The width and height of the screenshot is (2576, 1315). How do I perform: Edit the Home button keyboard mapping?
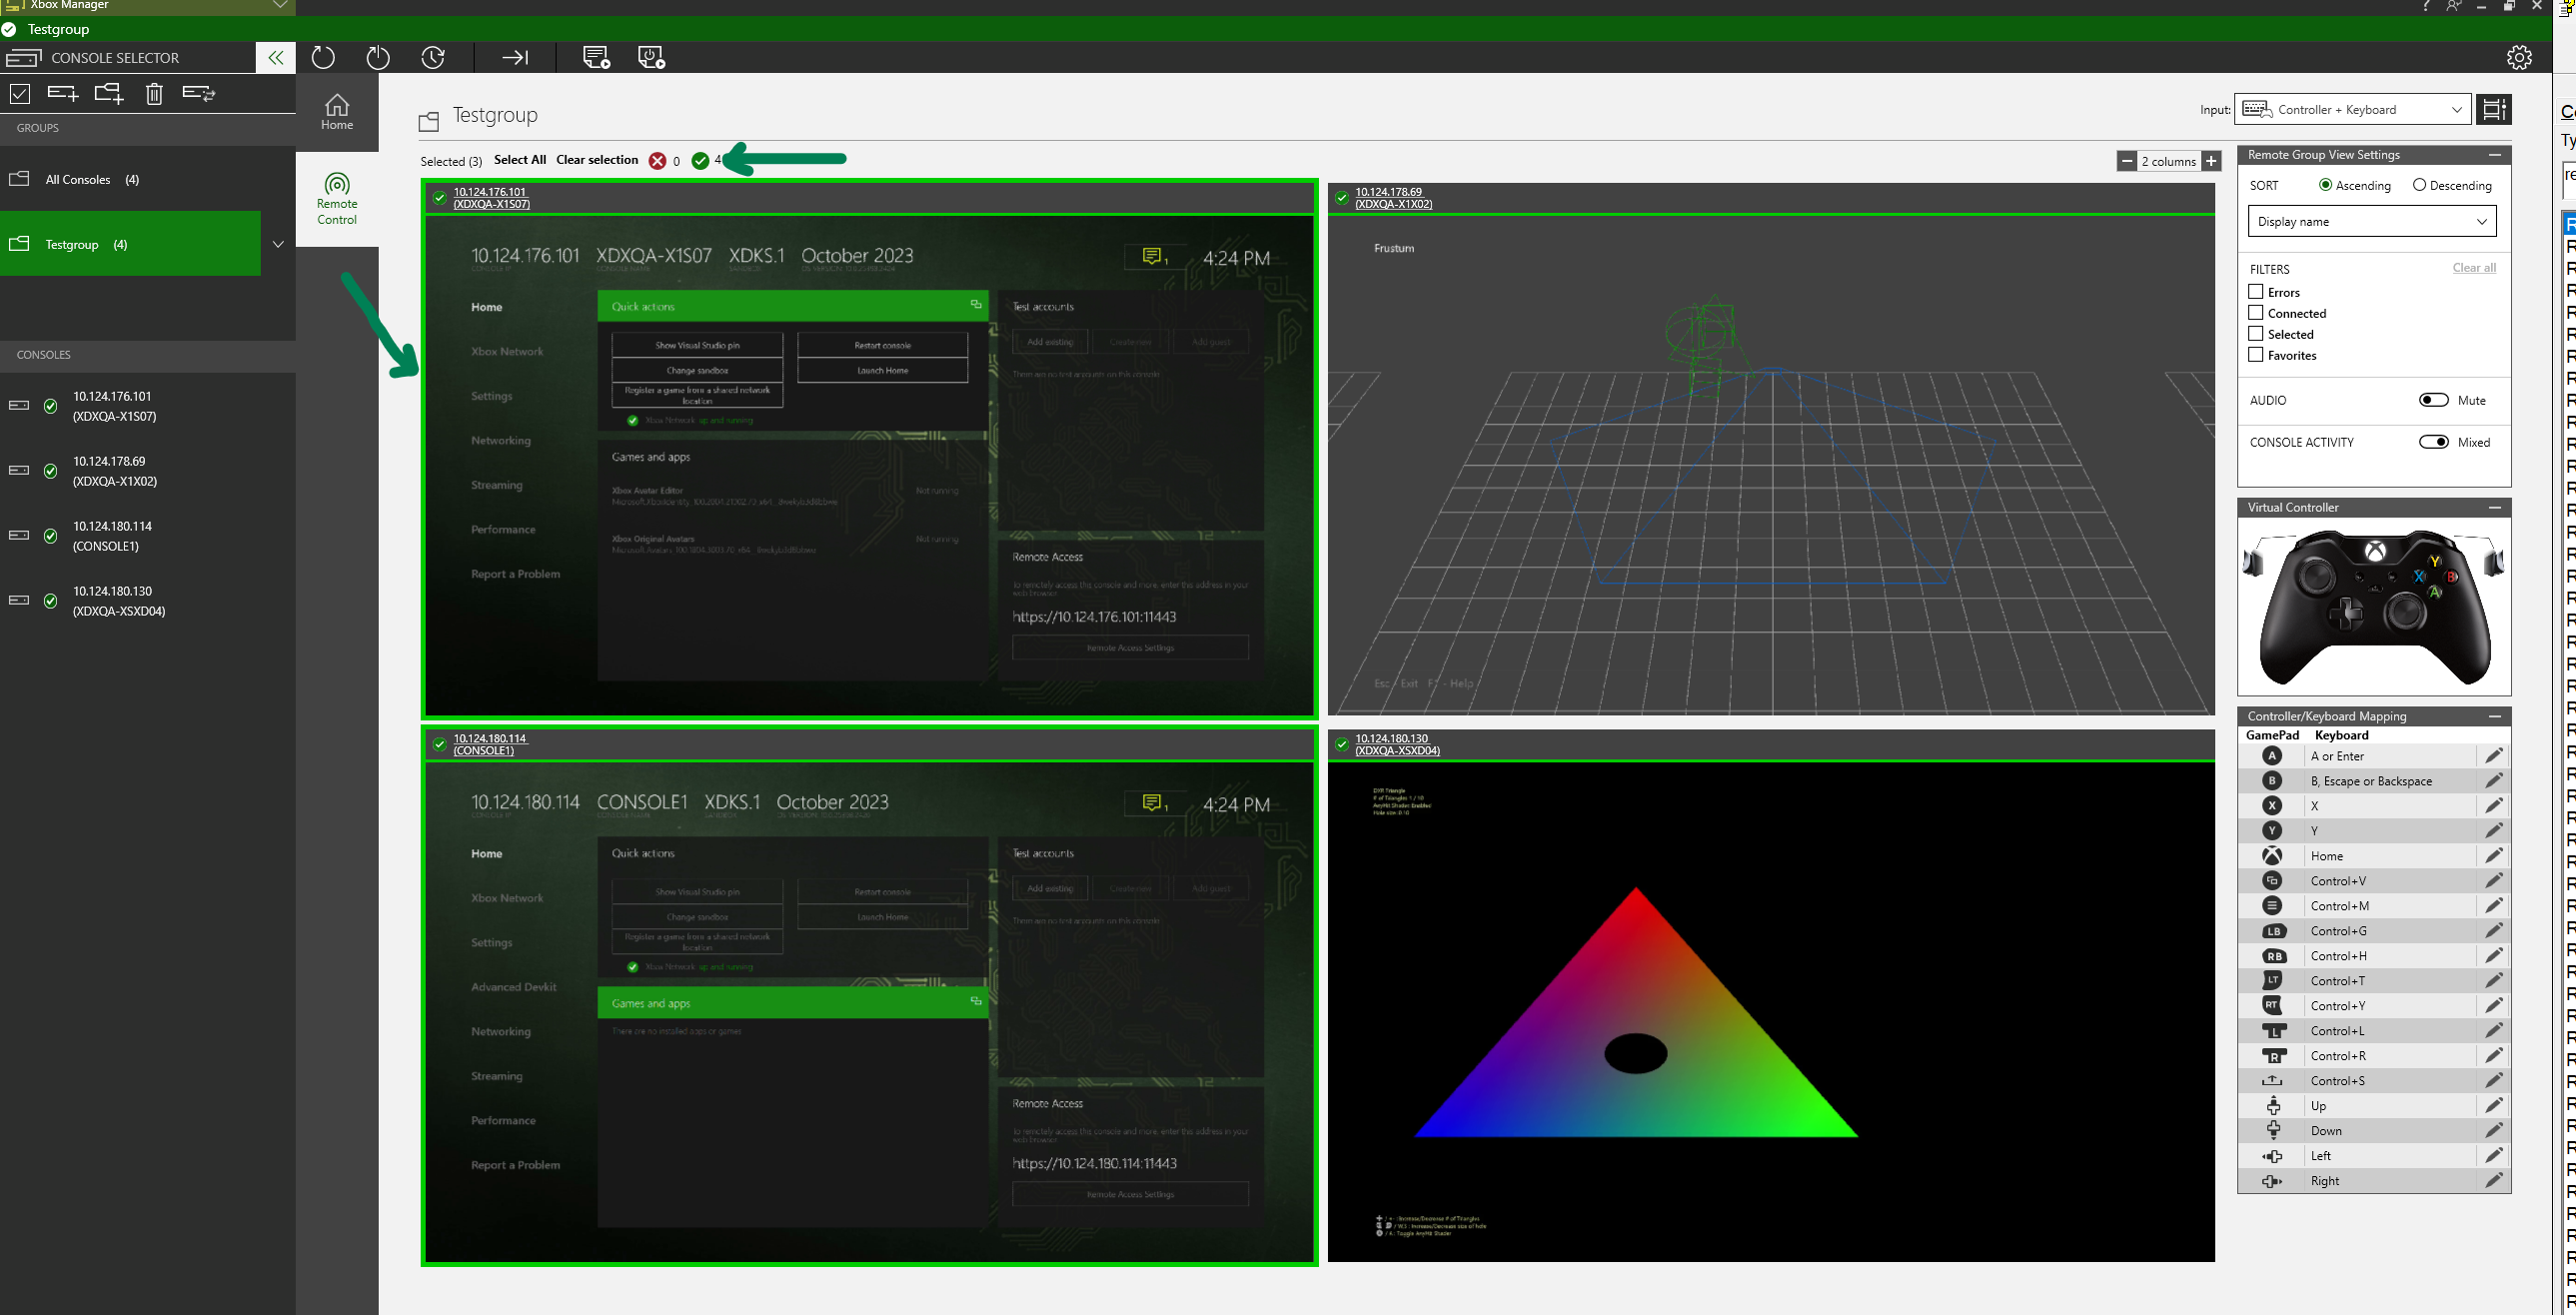point(2494,856)
